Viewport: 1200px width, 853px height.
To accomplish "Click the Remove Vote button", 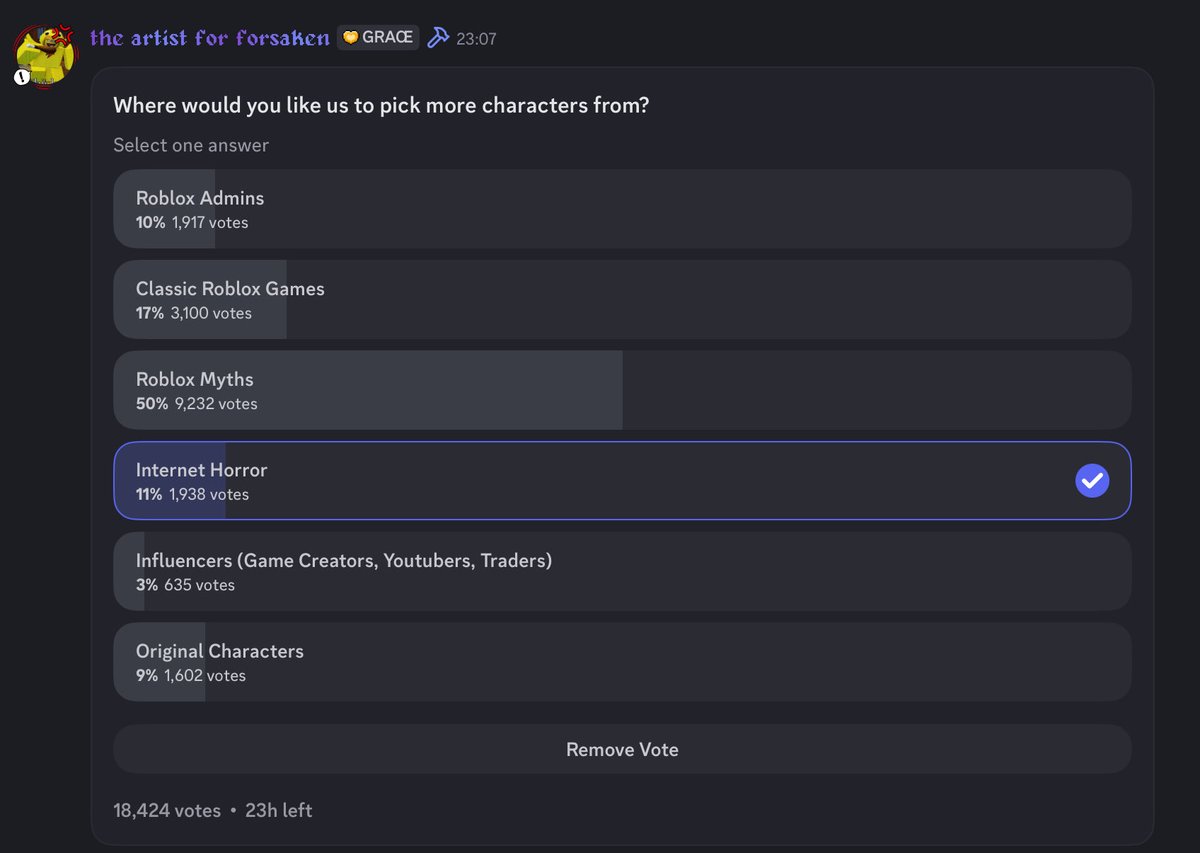I will click(622, 749).
